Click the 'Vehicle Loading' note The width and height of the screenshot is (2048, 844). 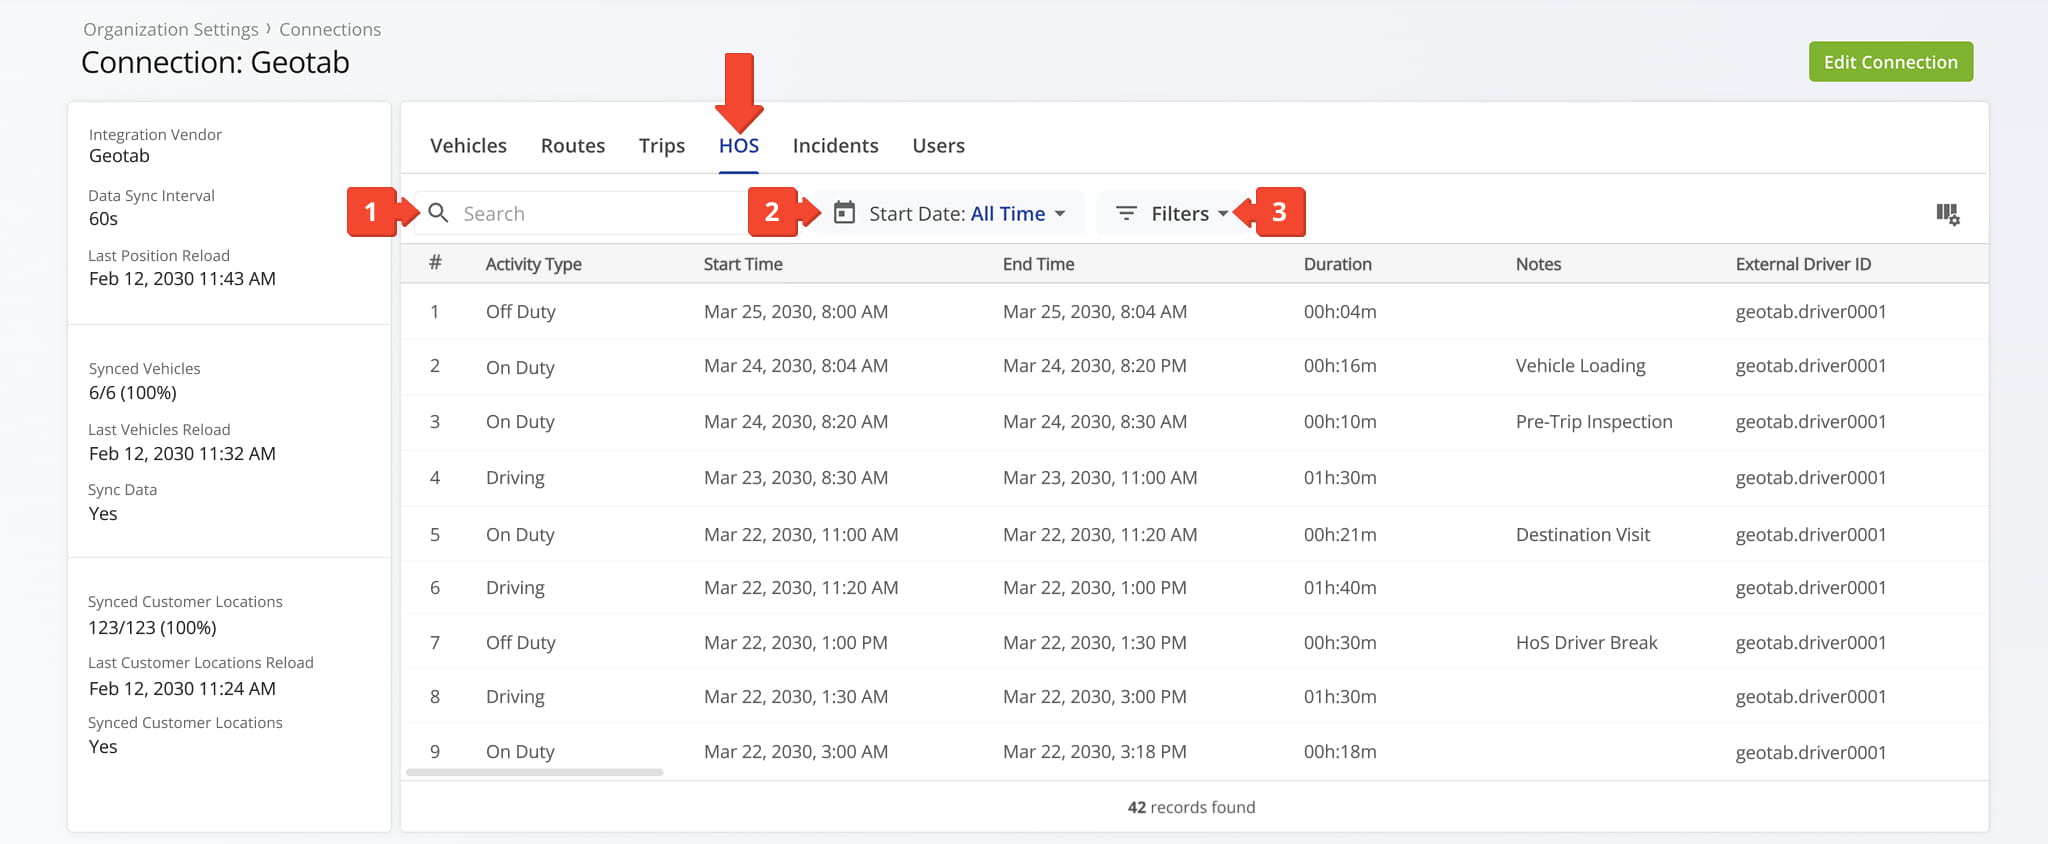click(x=1581, y=366)
